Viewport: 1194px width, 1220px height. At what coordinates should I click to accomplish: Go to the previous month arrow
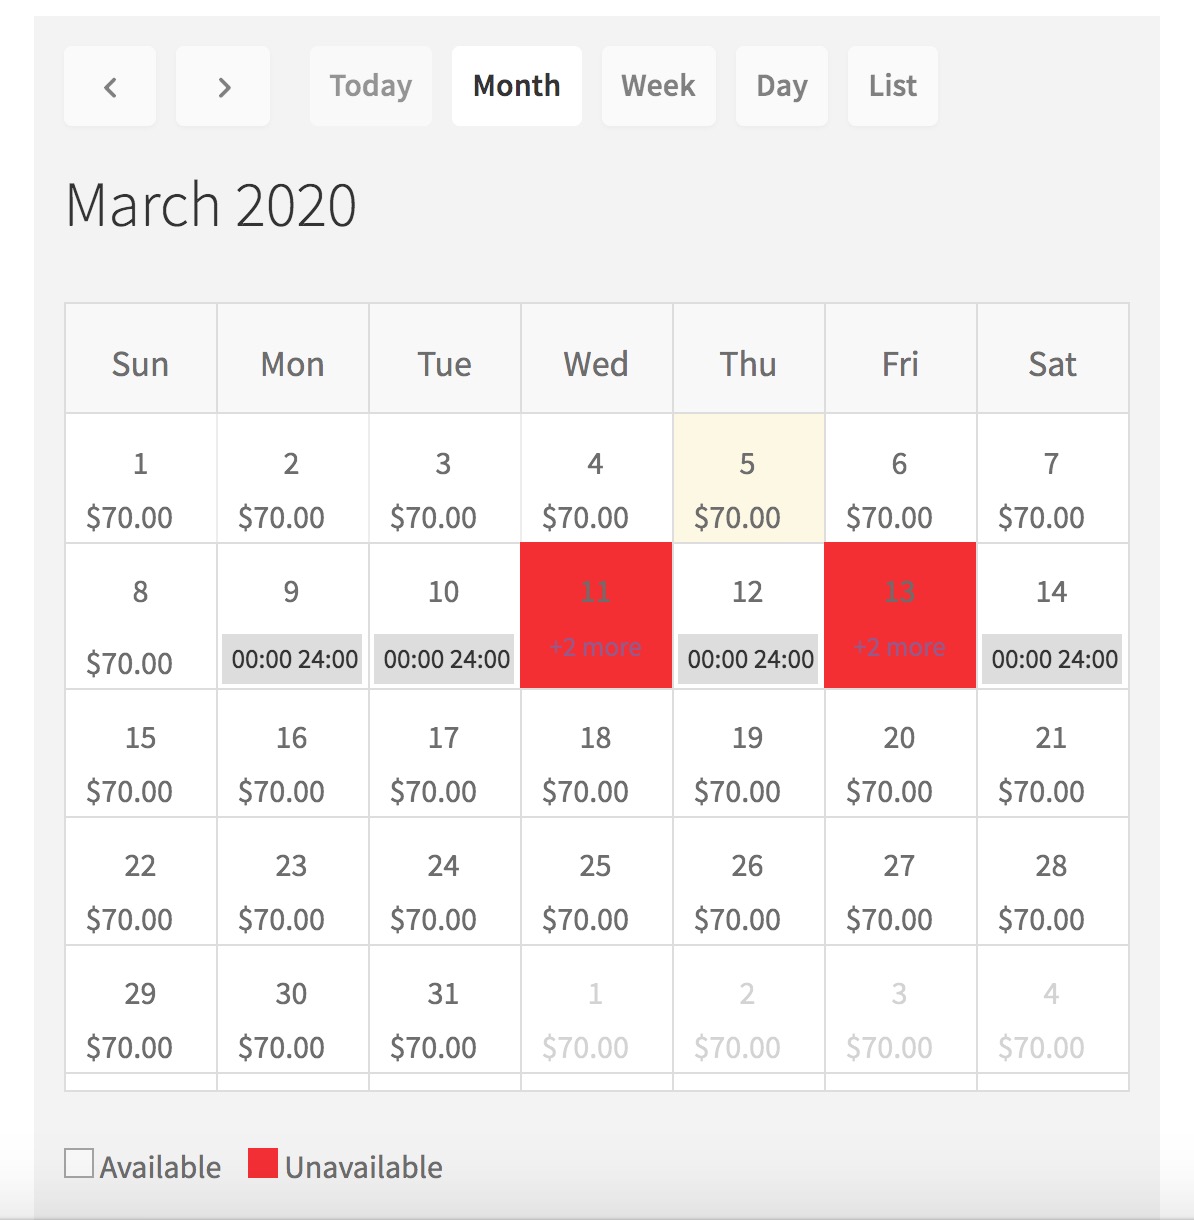110,87
